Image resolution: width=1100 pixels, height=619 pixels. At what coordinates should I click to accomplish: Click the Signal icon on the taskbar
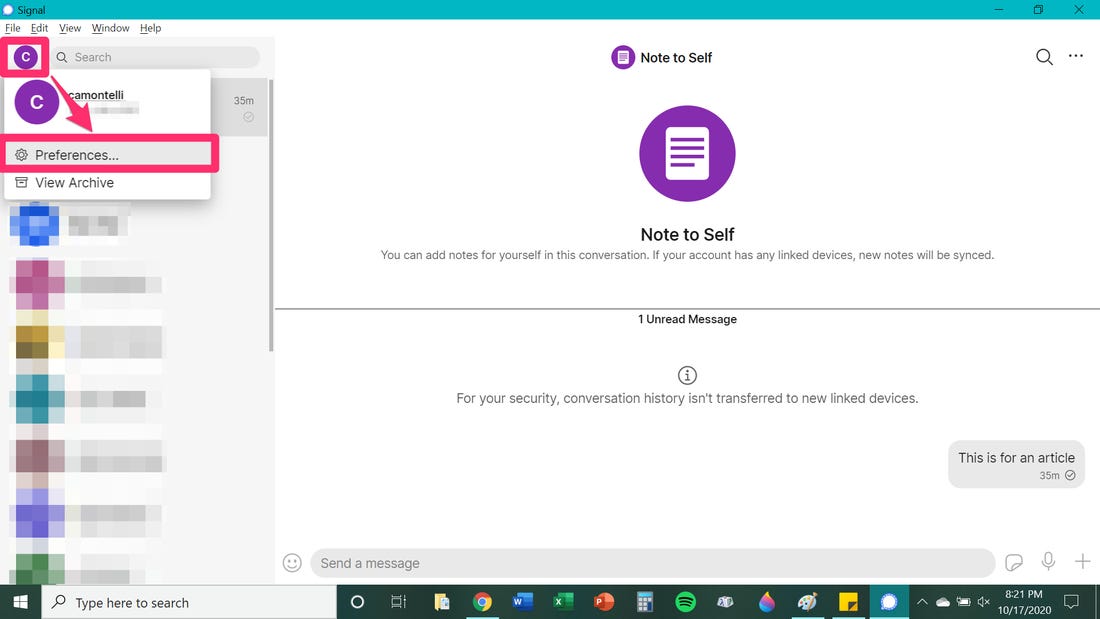(889, 602)
